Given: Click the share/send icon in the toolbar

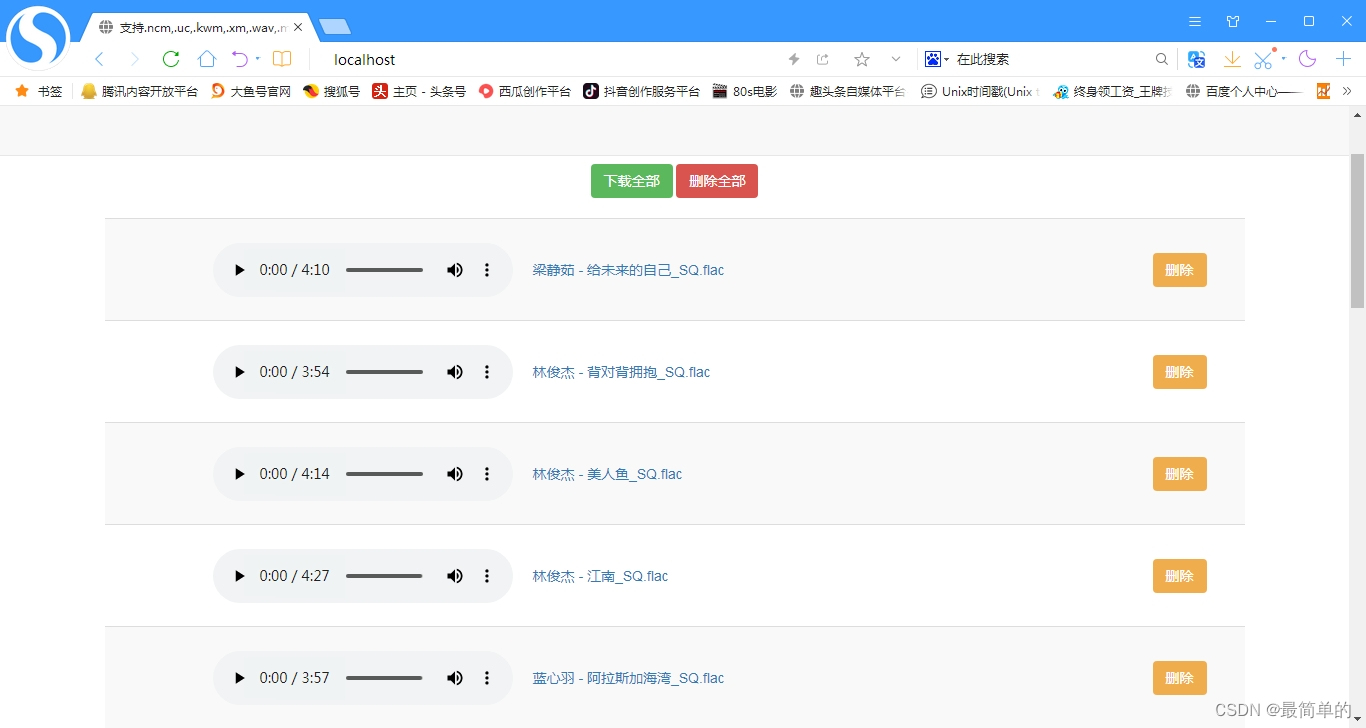Looking at the screenshot, I should (x=822, y=59).
